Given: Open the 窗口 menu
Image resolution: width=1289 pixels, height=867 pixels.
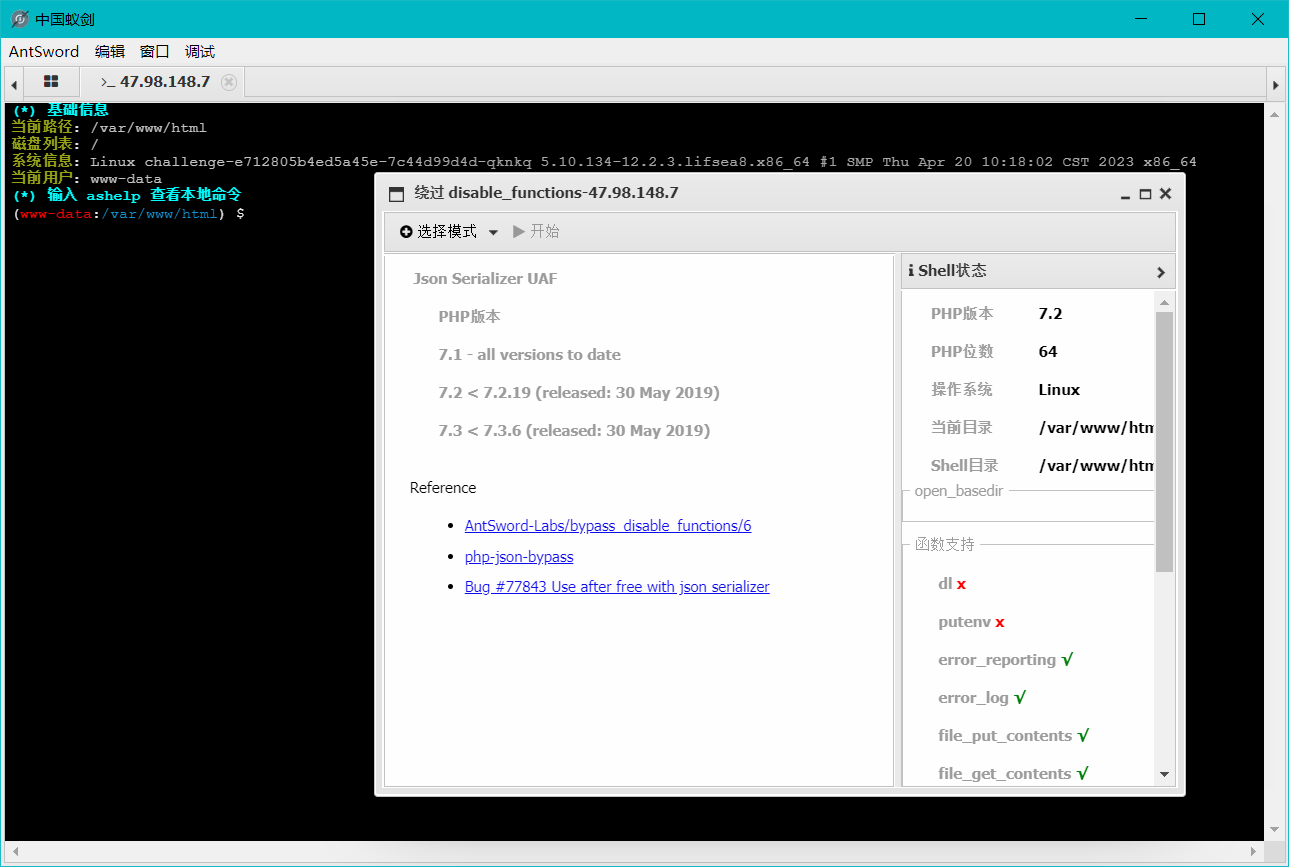Looking at the screenshot, I should [155, 52].
